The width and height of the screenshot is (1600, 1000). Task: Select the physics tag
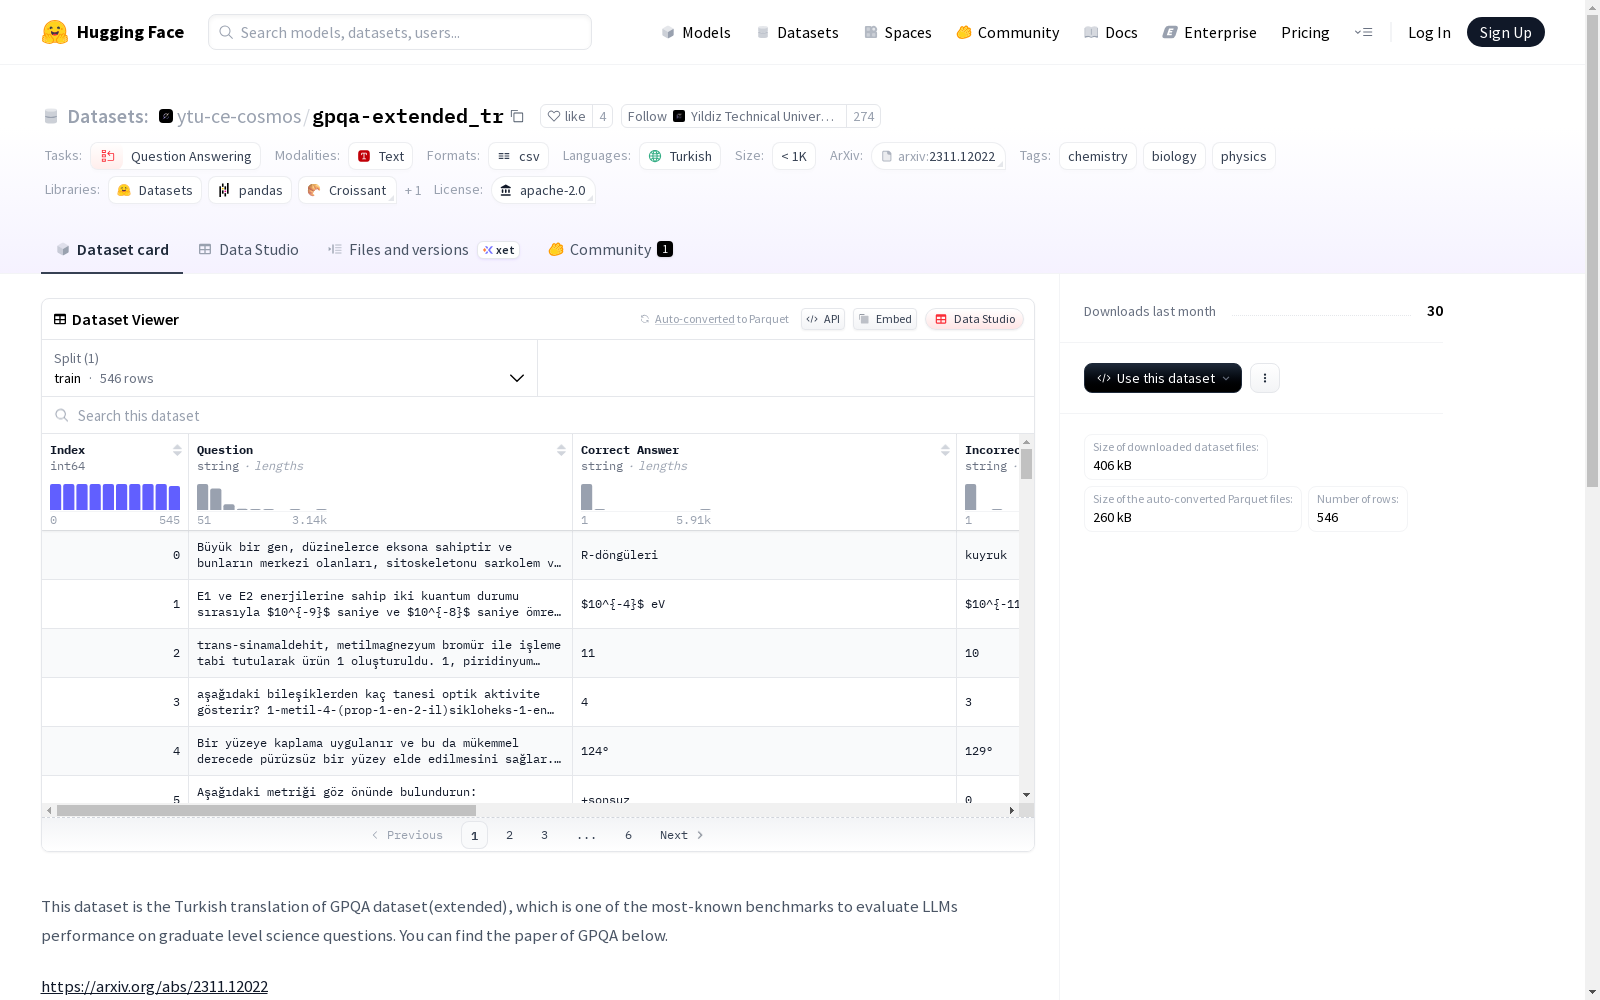coord(1243,156)
